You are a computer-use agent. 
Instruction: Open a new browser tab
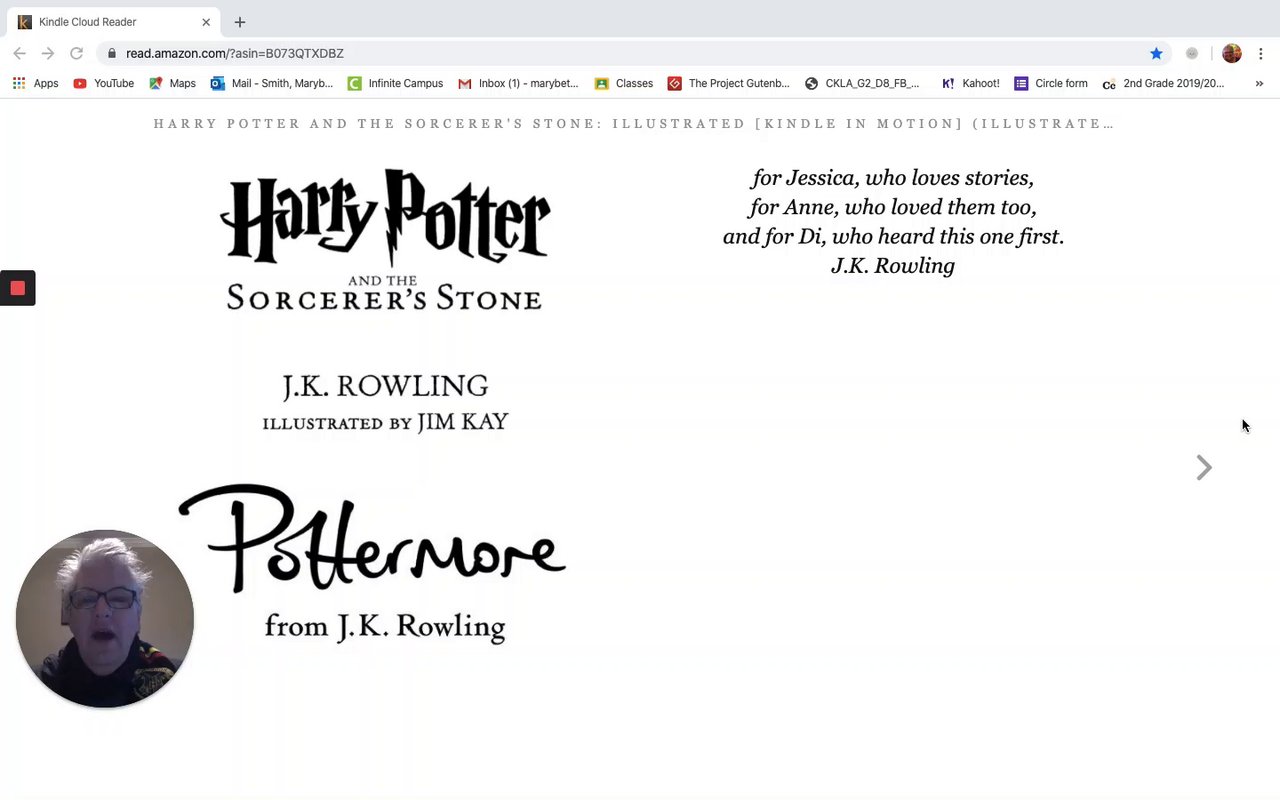pyautogui.click(x=239, y=22)
